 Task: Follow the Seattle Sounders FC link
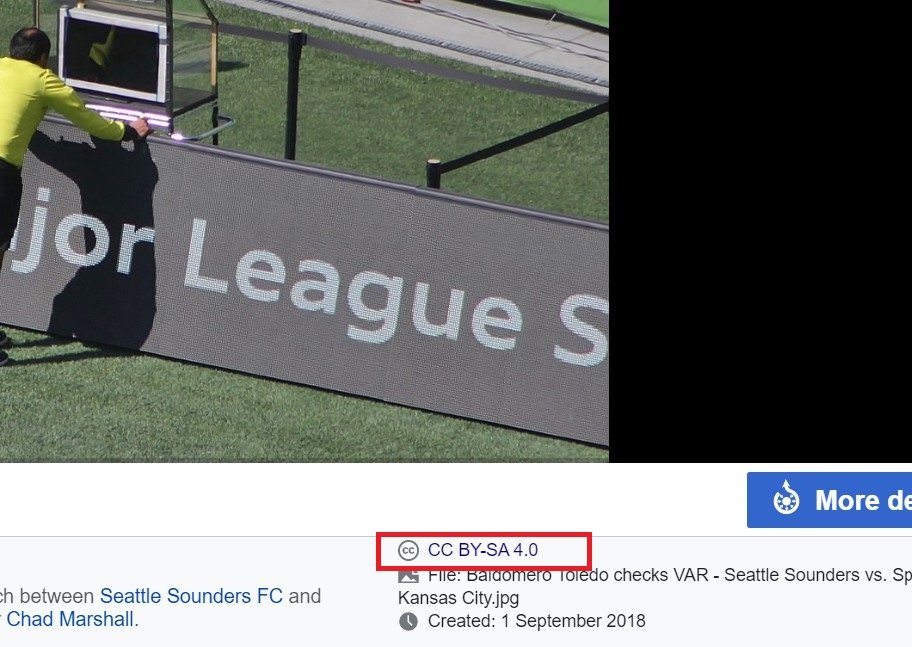point(191,596)
